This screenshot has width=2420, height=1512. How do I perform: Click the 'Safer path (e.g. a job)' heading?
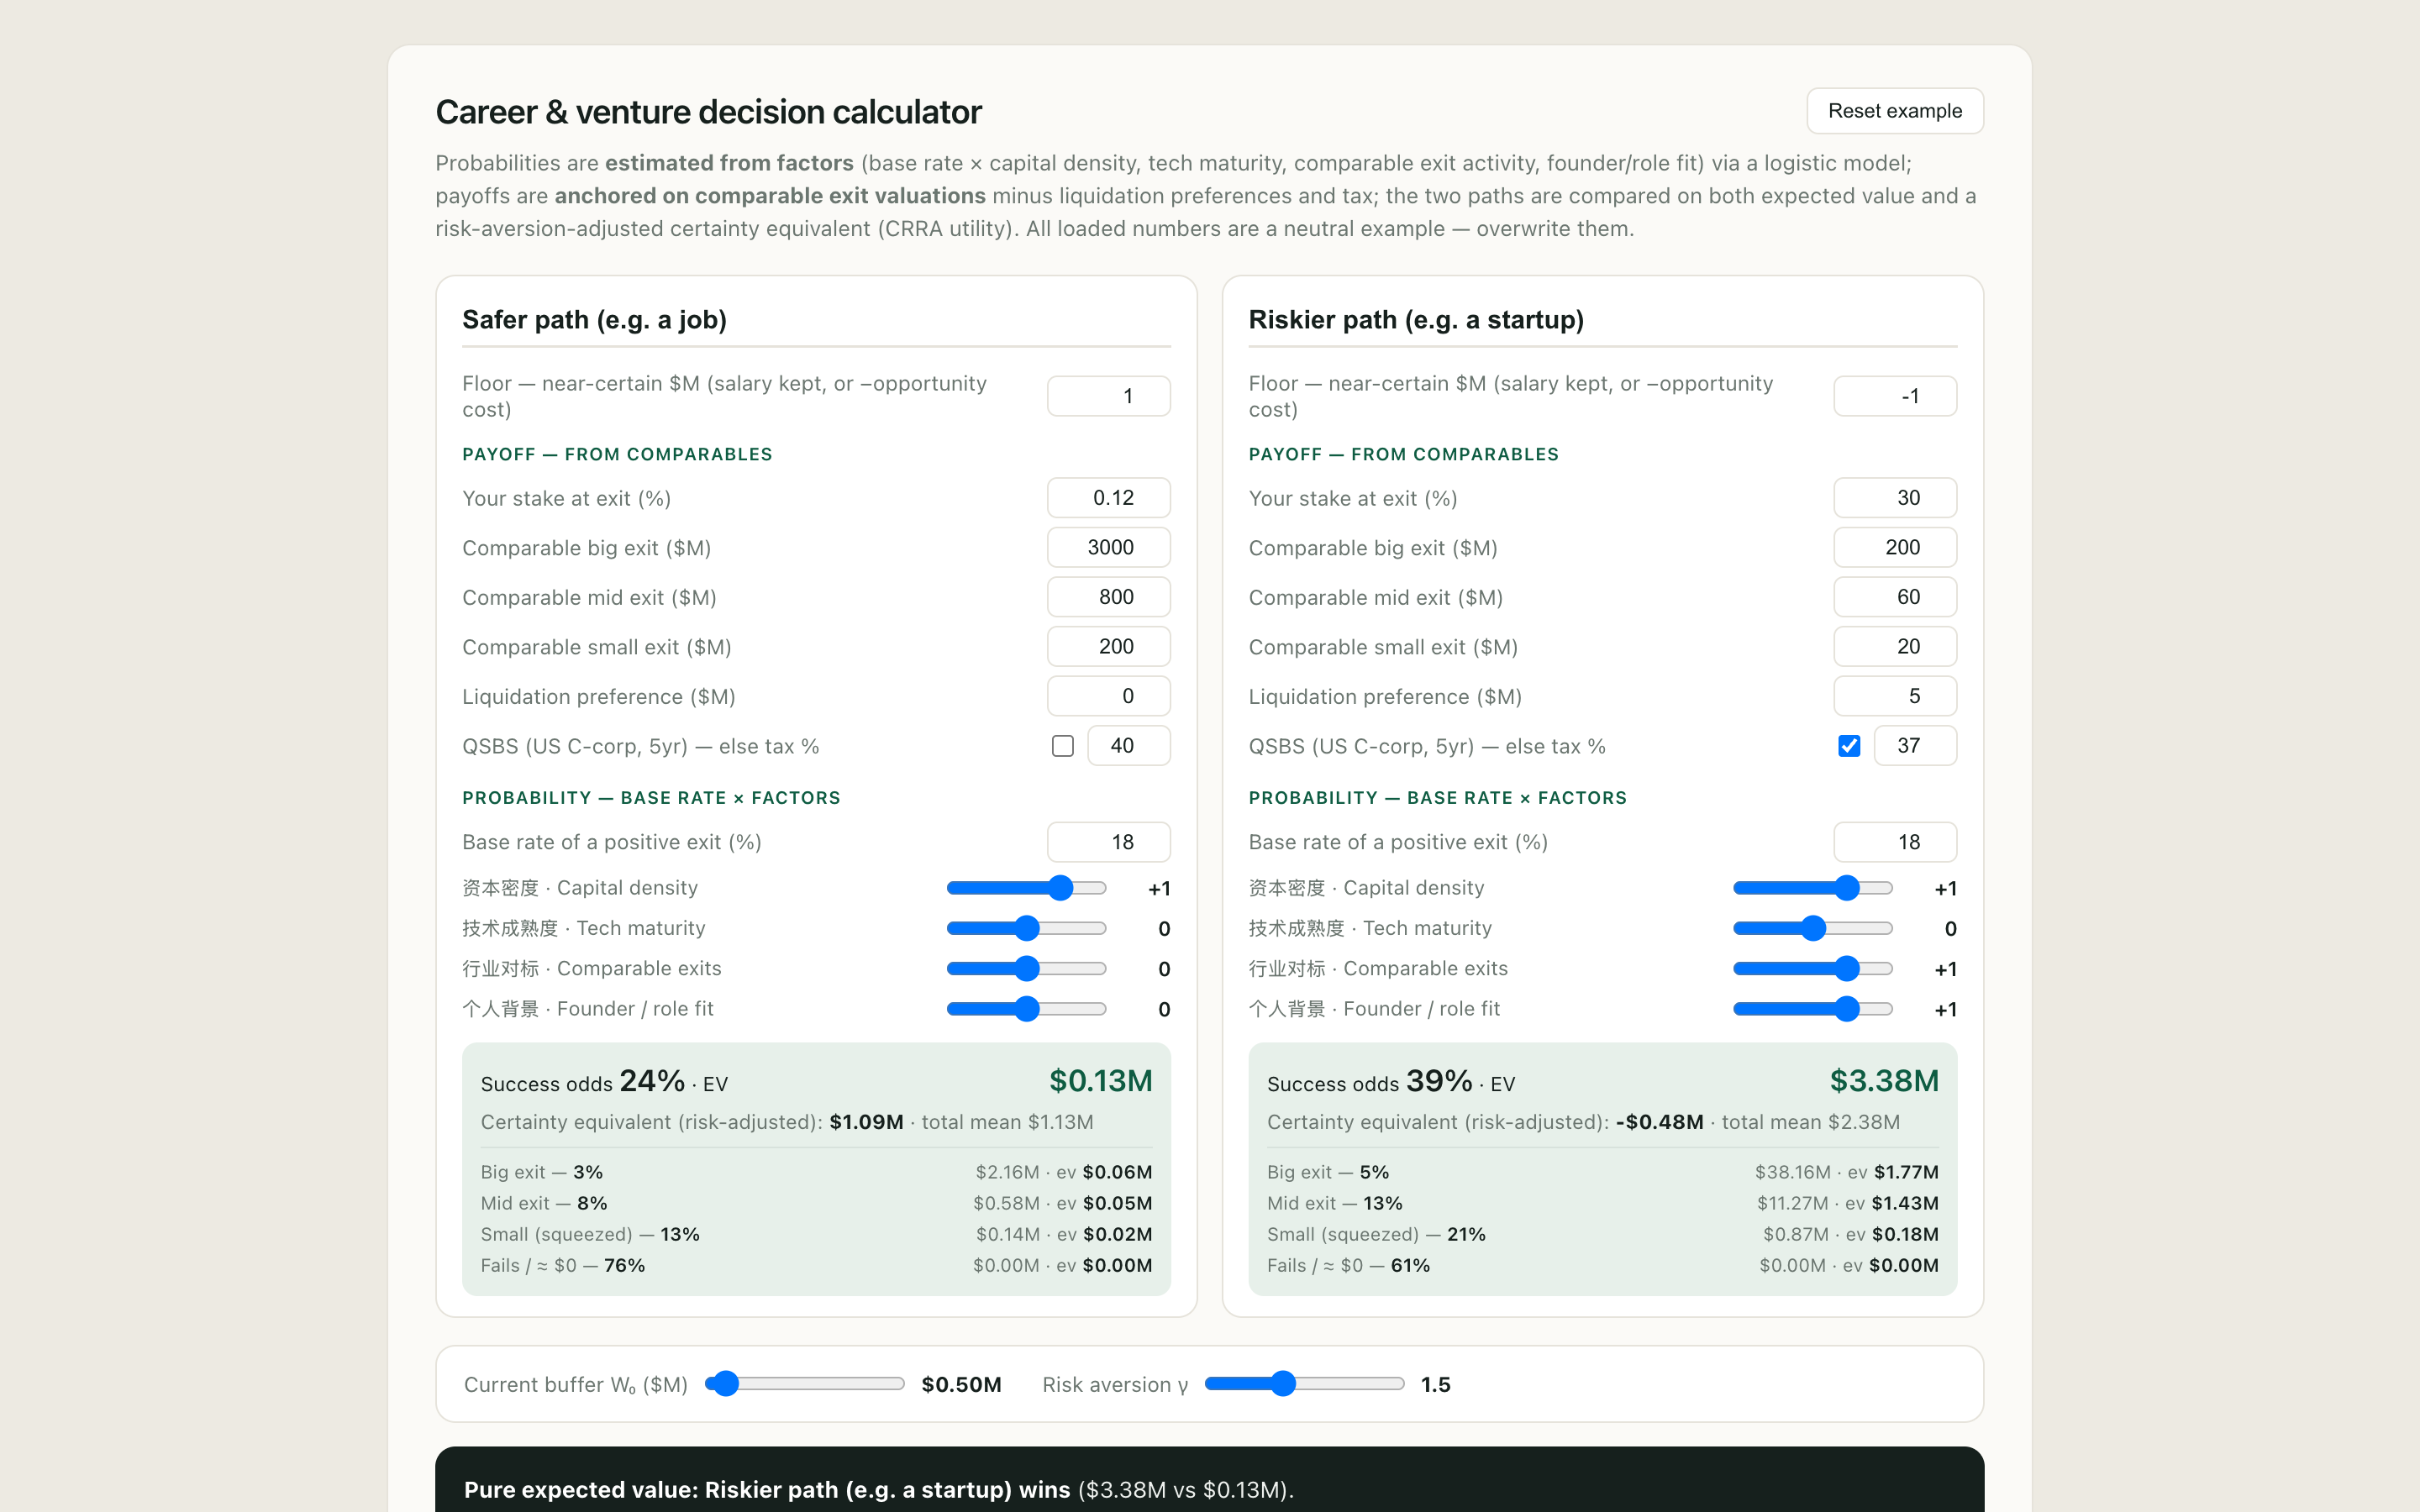594,320
